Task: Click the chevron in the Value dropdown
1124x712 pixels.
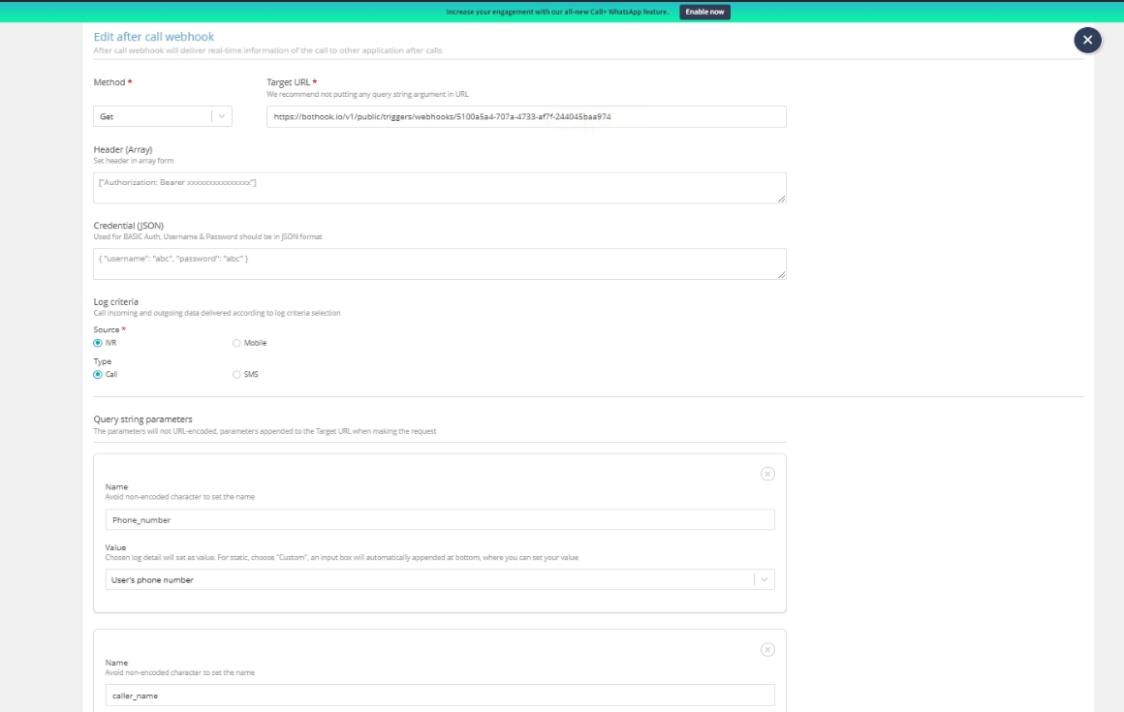Action: pos(764,580)
